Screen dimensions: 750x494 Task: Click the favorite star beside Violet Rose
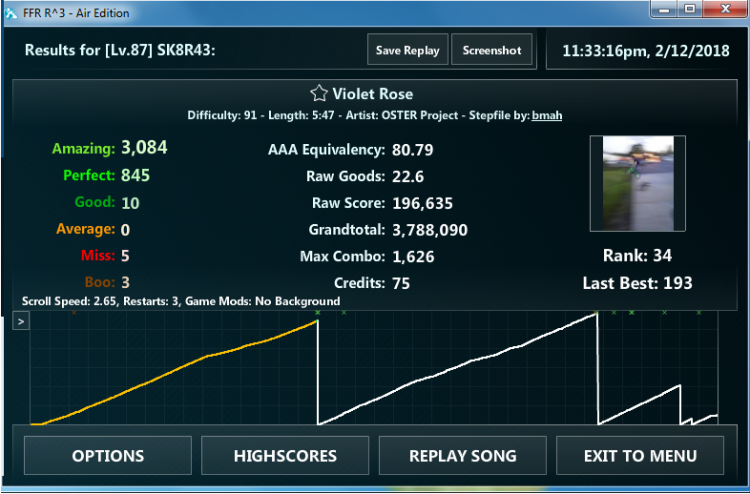pos(318,94)
